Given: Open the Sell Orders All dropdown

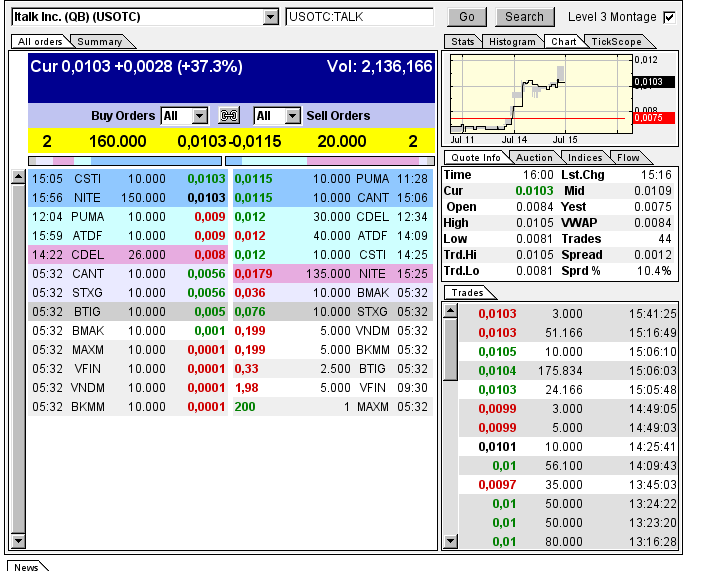Looking at the screenshot, I should click(x=293, y=116).
